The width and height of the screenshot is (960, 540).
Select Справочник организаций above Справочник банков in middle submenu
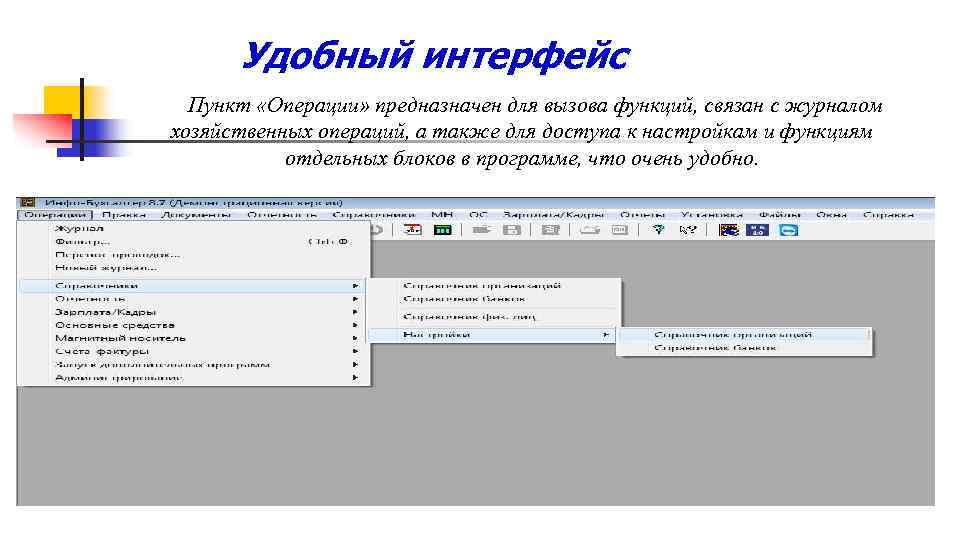(492, 285)
